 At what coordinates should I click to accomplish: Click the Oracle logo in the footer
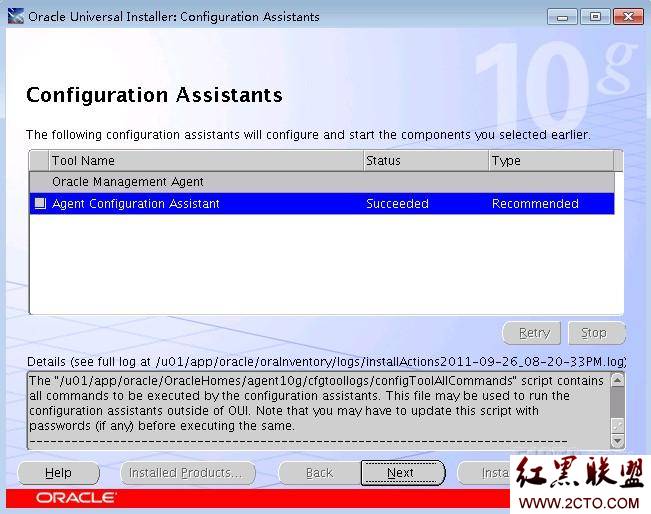point(76,498)
